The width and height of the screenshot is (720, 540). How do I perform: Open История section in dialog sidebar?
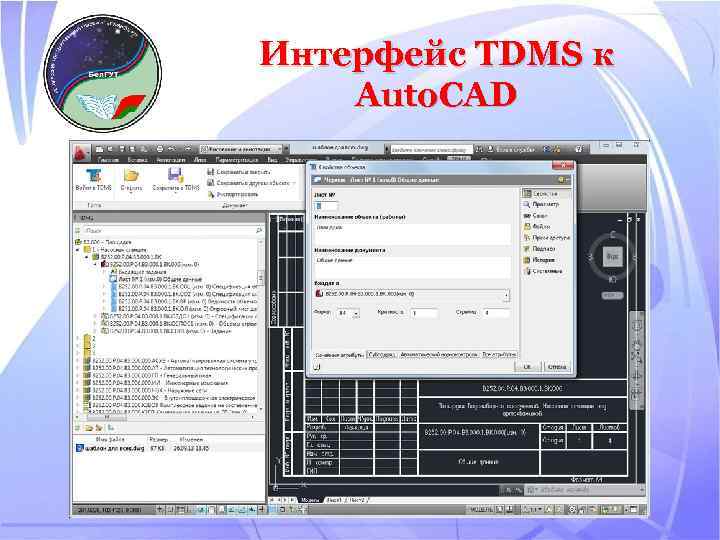(539, 260)
